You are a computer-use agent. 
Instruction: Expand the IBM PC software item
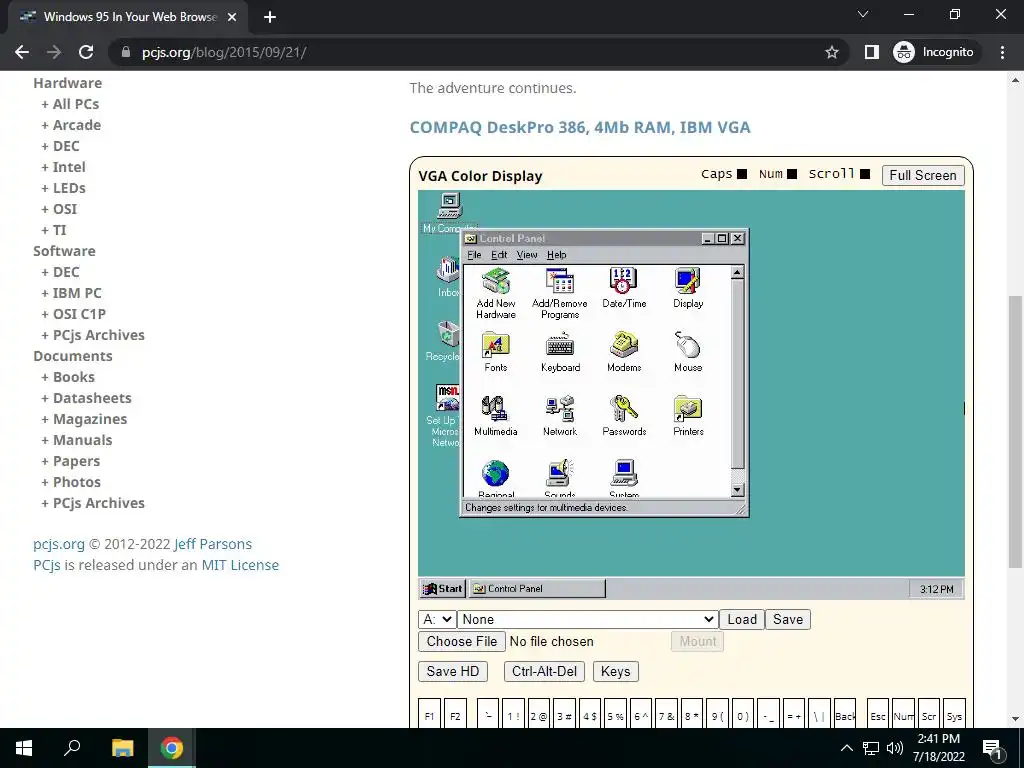pos(71,293)
